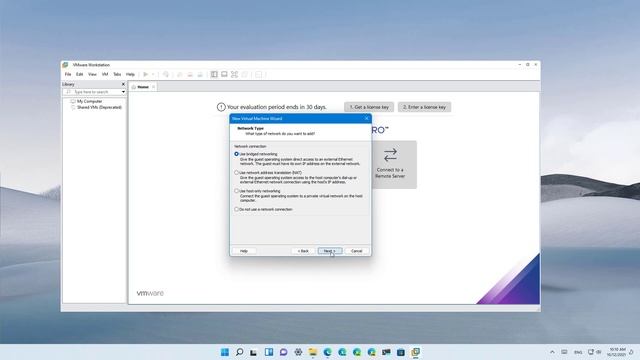Select My Computer in the Library tree

tap(89, 101)
